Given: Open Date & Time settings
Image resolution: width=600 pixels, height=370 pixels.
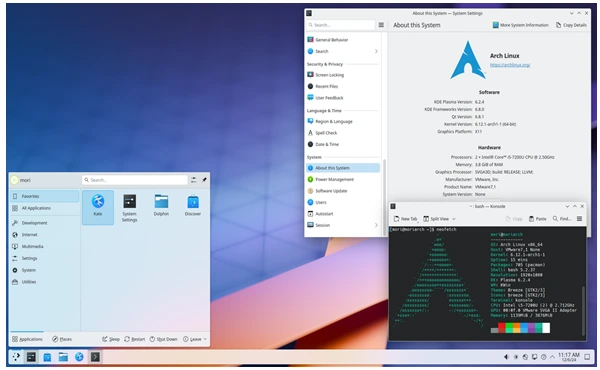Looking at the screenshot, I should (x=343, y=144).
